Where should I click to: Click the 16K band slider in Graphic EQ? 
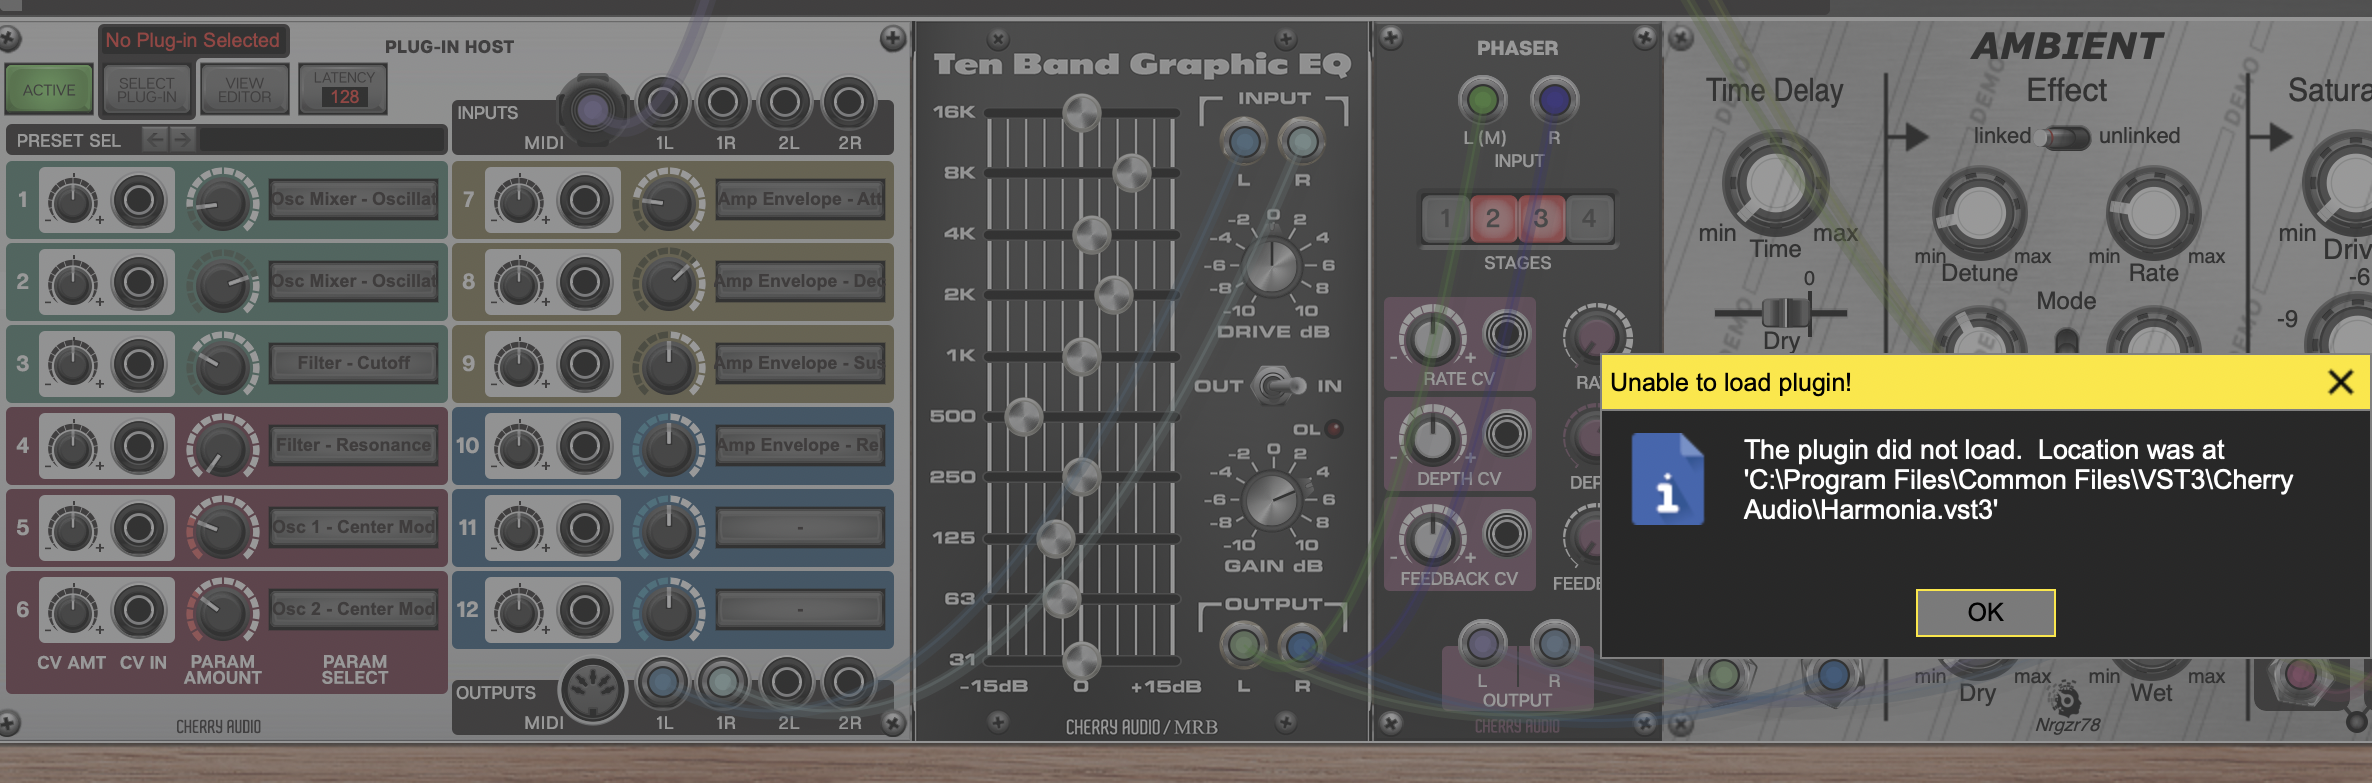coord(1082,112)
